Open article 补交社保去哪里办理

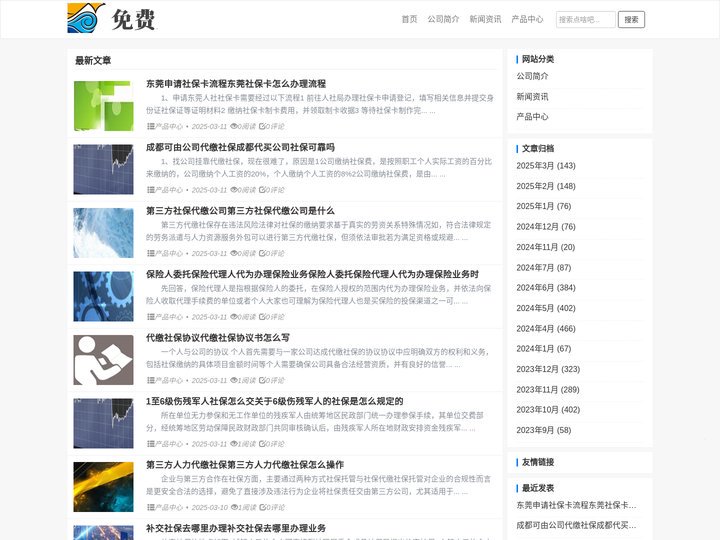pyautogui.click(x=236, y=528)
